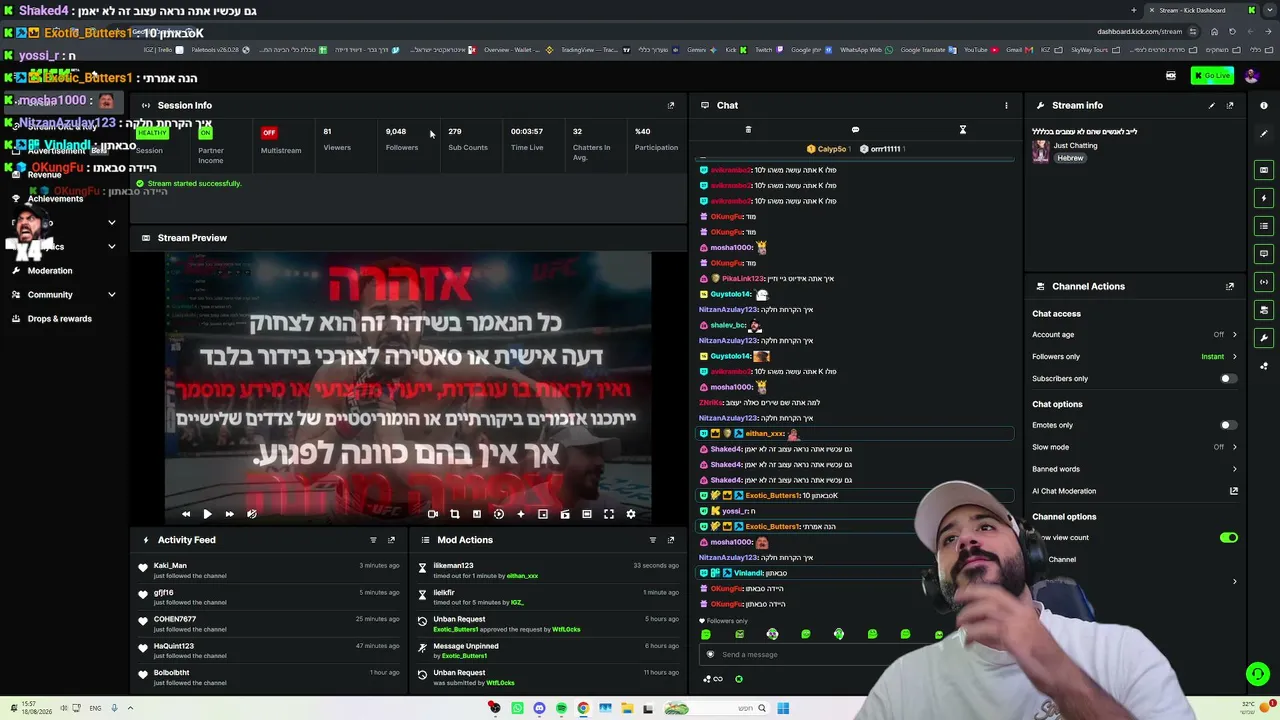
Task: Play the stream preview video
Action: (x=207, y=514)
